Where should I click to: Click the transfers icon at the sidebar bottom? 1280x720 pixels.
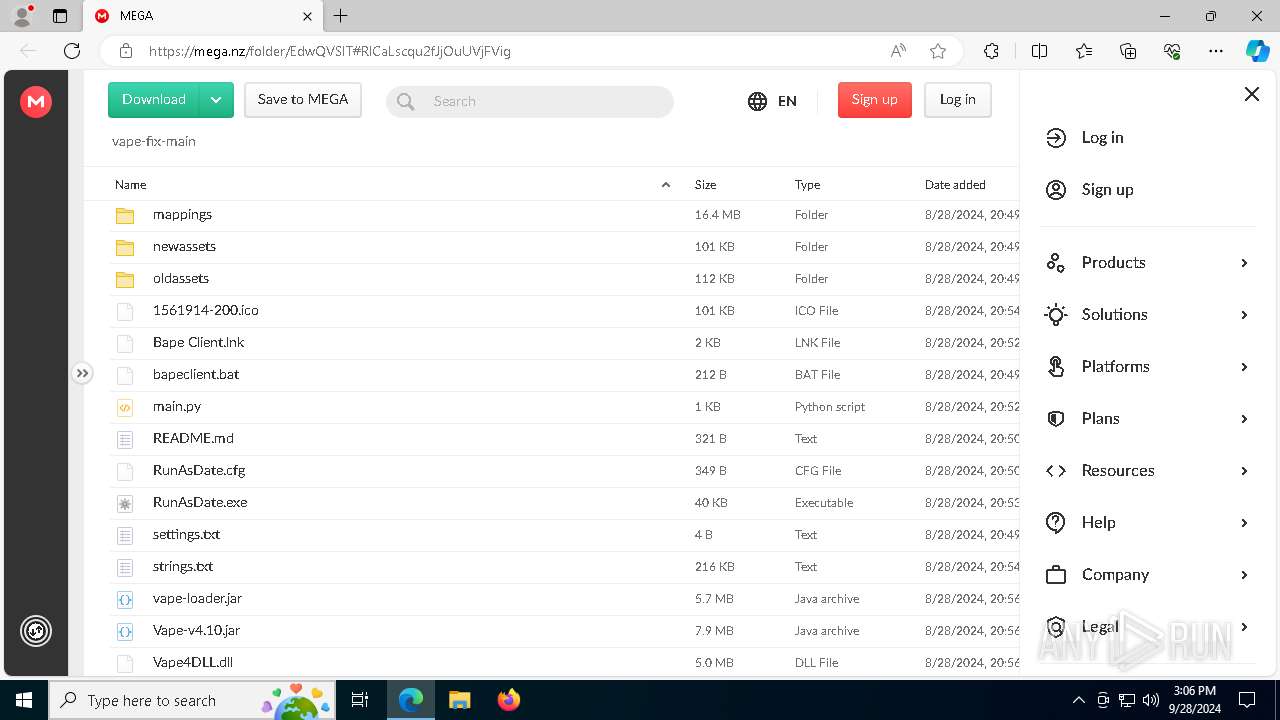pyautogui.click(x=36, y=631)
